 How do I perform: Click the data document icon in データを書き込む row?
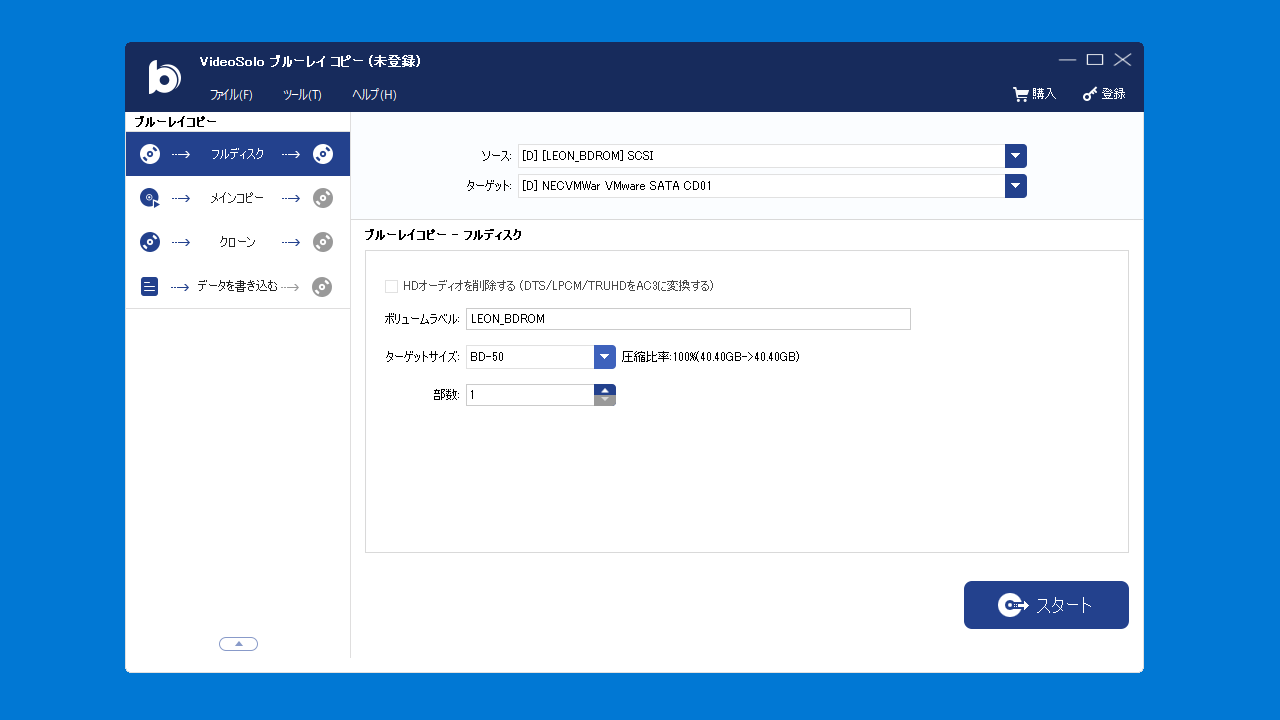[150, 287]
